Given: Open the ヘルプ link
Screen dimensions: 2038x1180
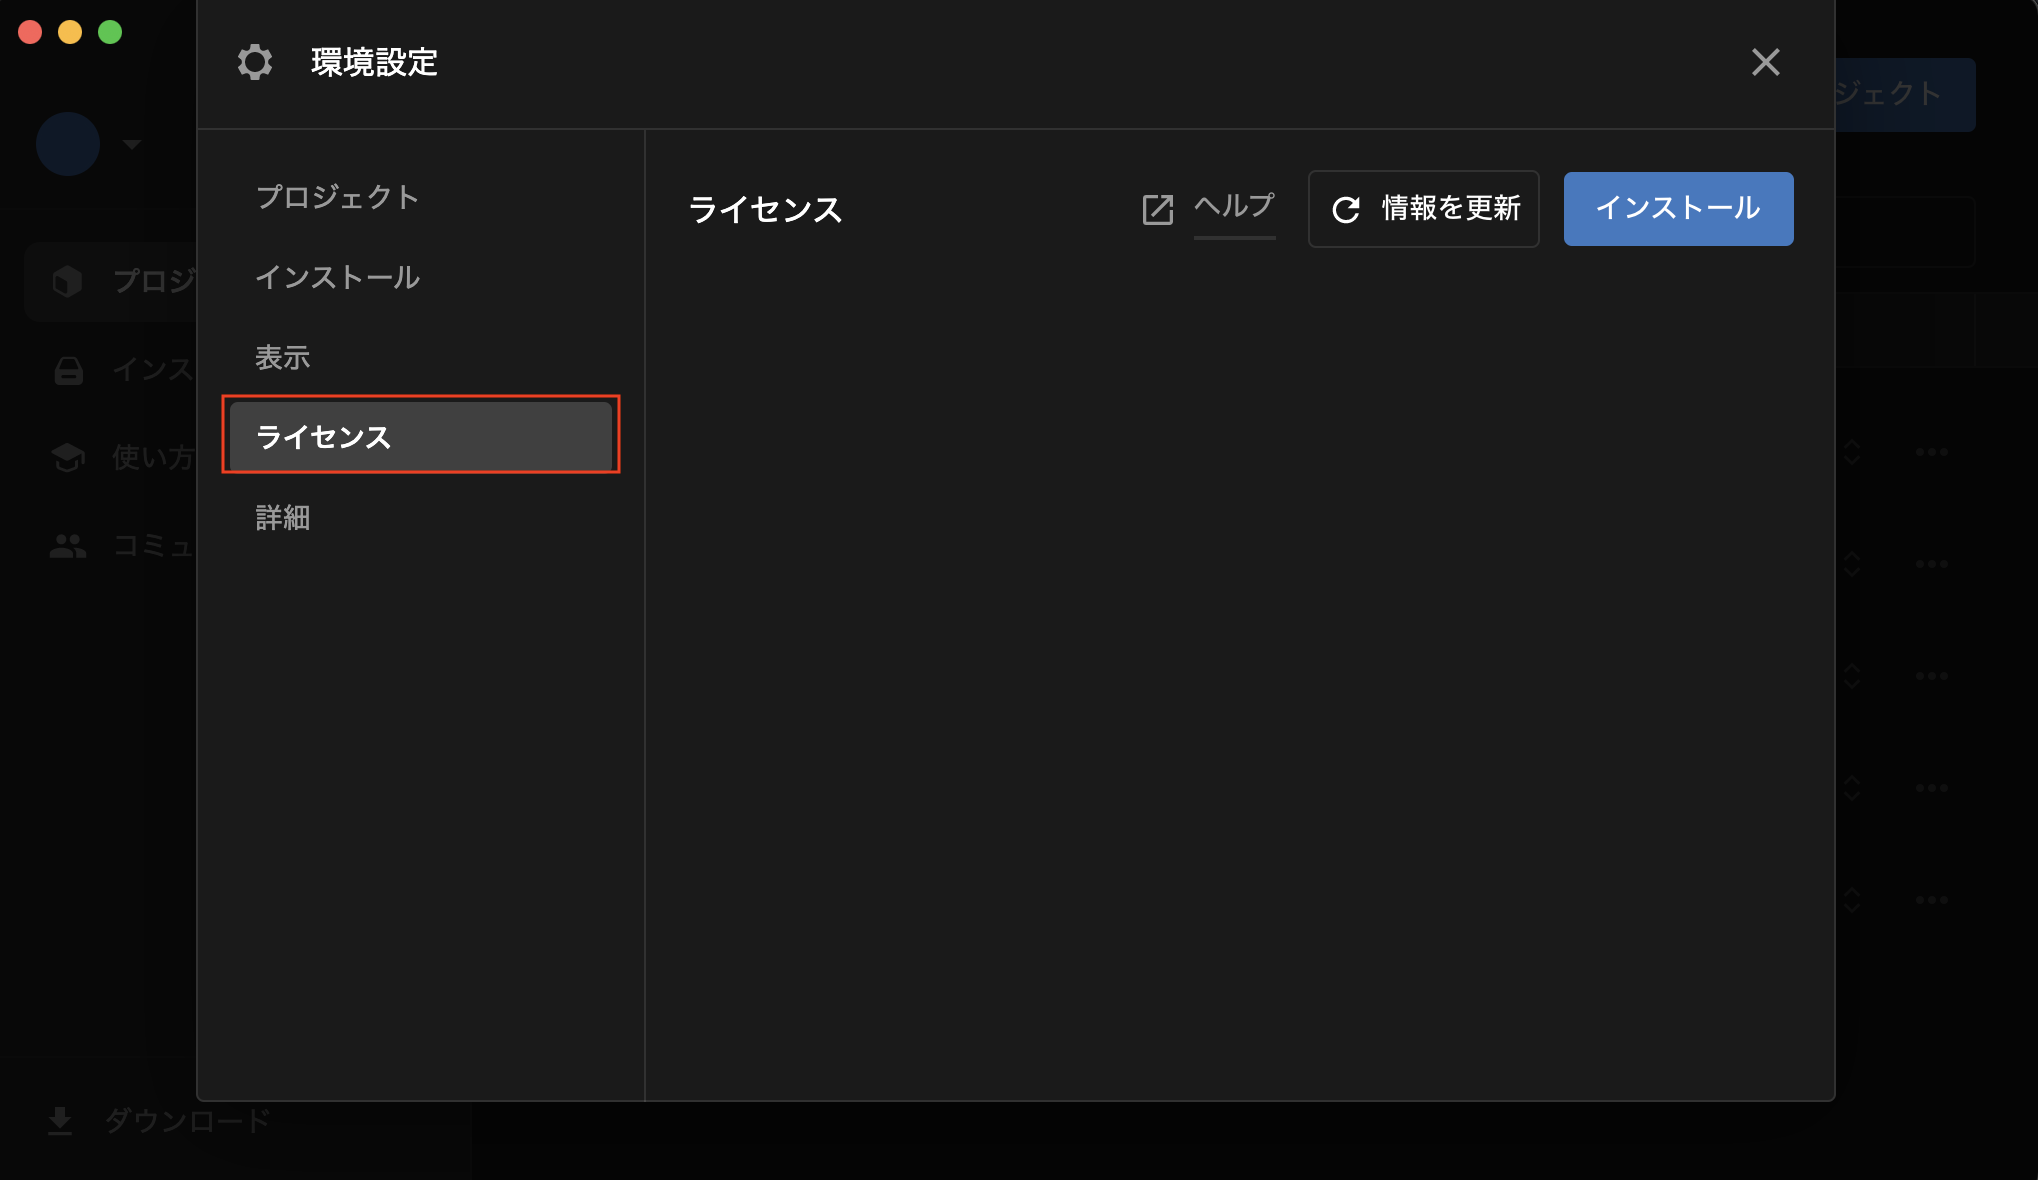Looking at the screenshot, I should [x=1234, y=207].
